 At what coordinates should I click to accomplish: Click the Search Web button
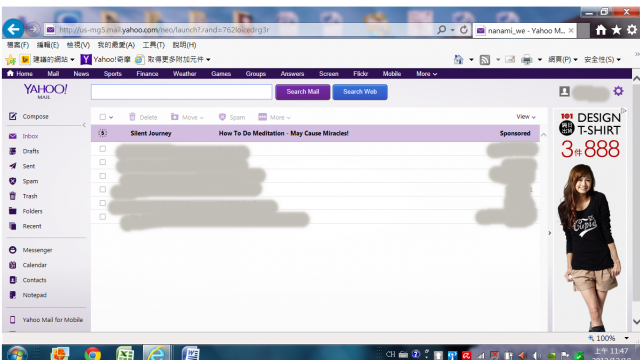coord(360,92)
